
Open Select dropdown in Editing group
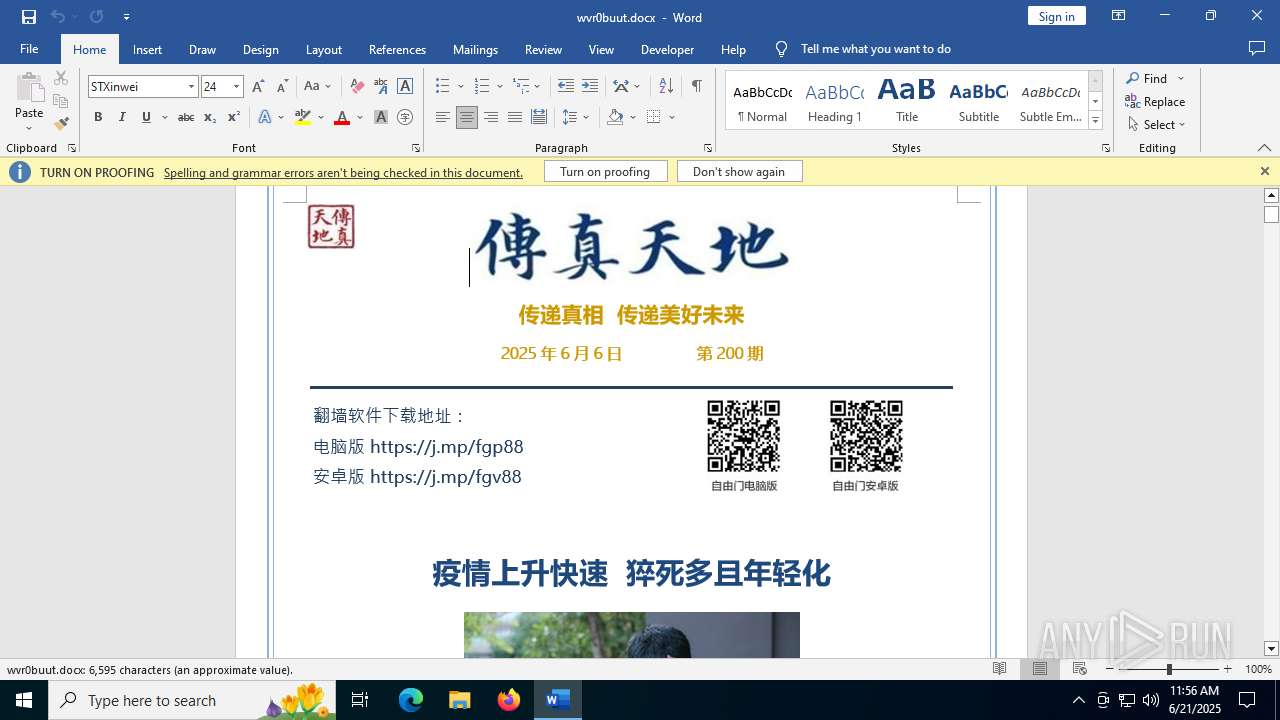tap(1156, 125)
